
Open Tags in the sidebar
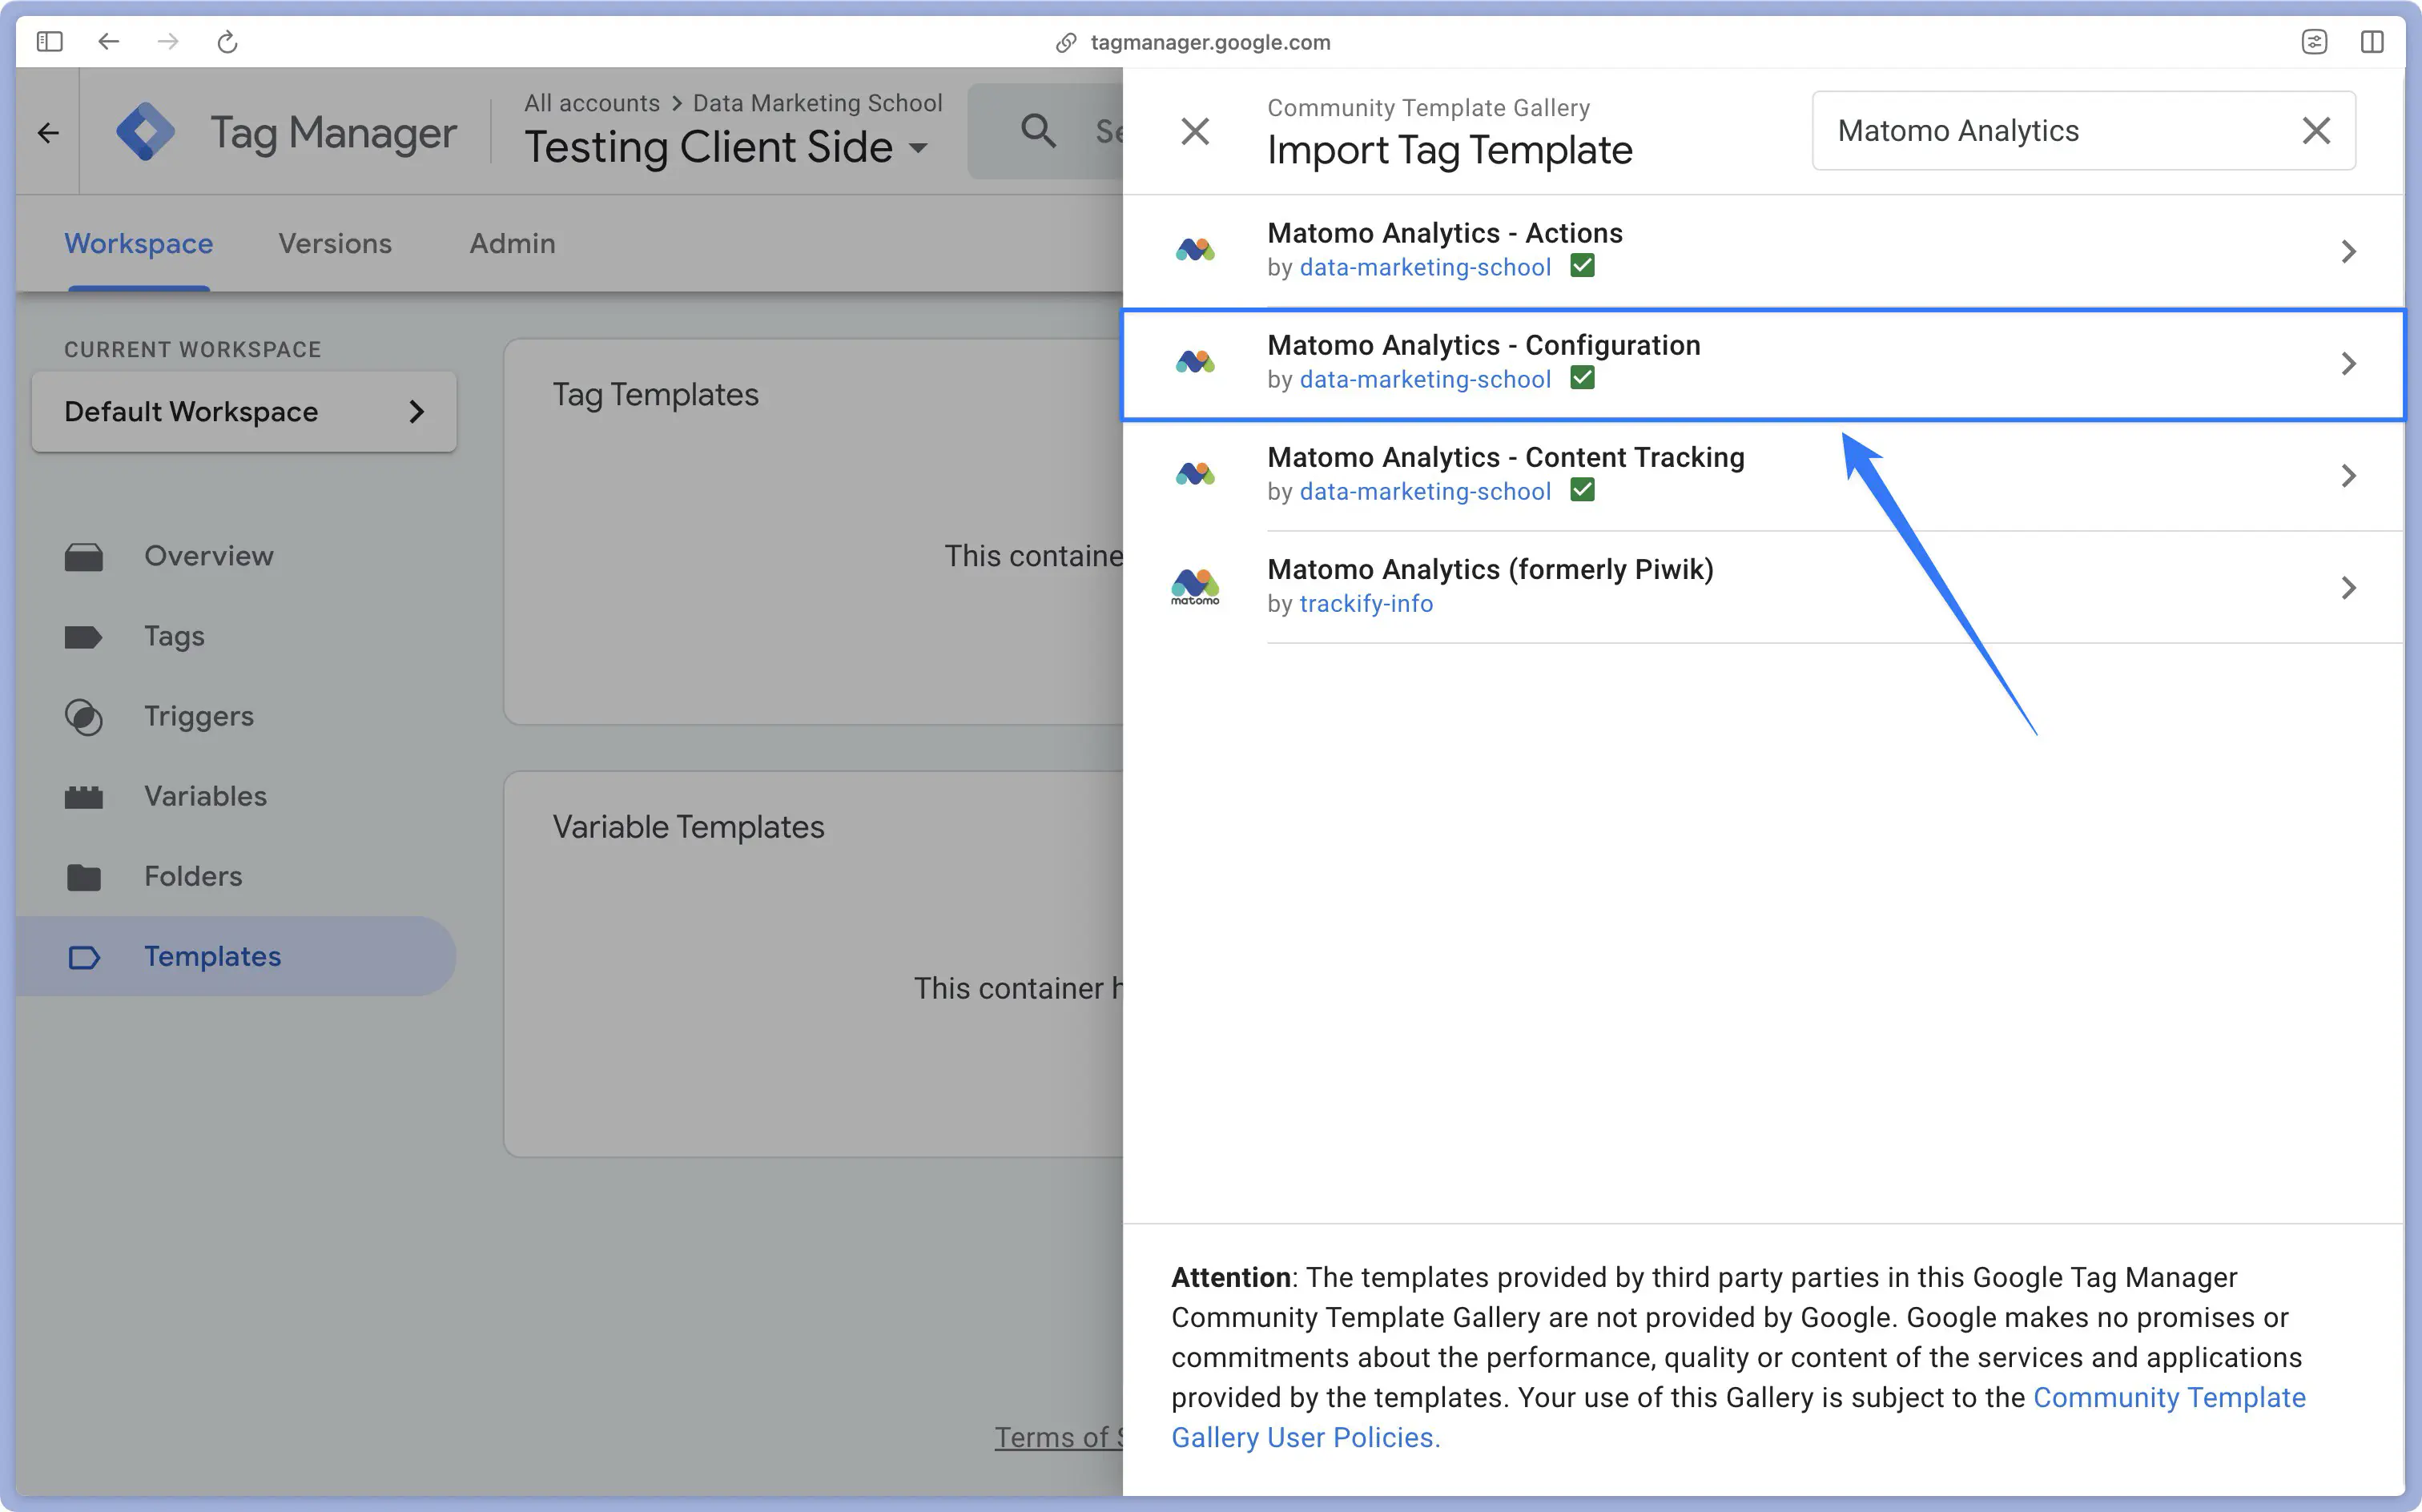point(174,636)
